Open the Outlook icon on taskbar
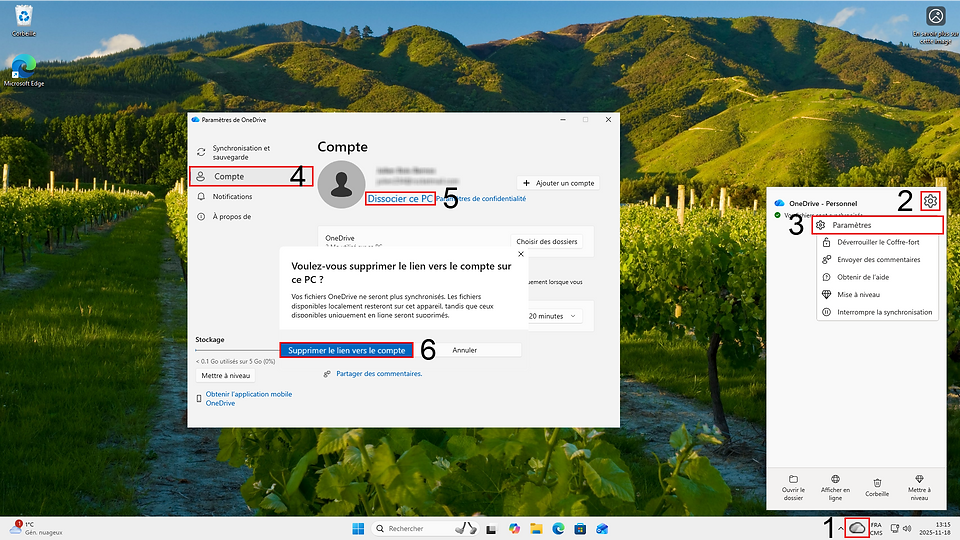The height and width of the screenshot is (540, 960). [x=602, y=528]
